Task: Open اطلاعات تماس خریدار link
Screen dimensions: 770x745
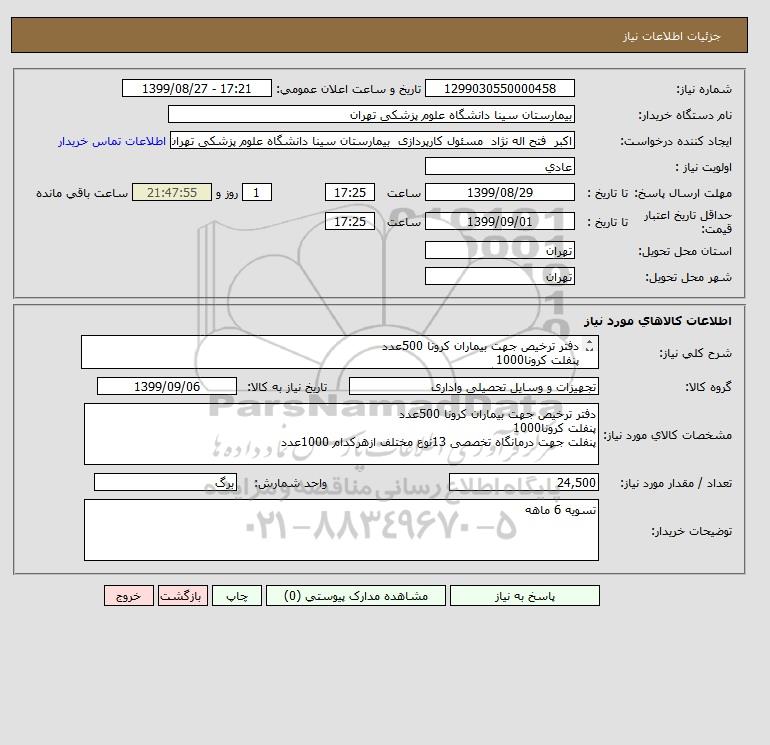Action: [111, 141]
